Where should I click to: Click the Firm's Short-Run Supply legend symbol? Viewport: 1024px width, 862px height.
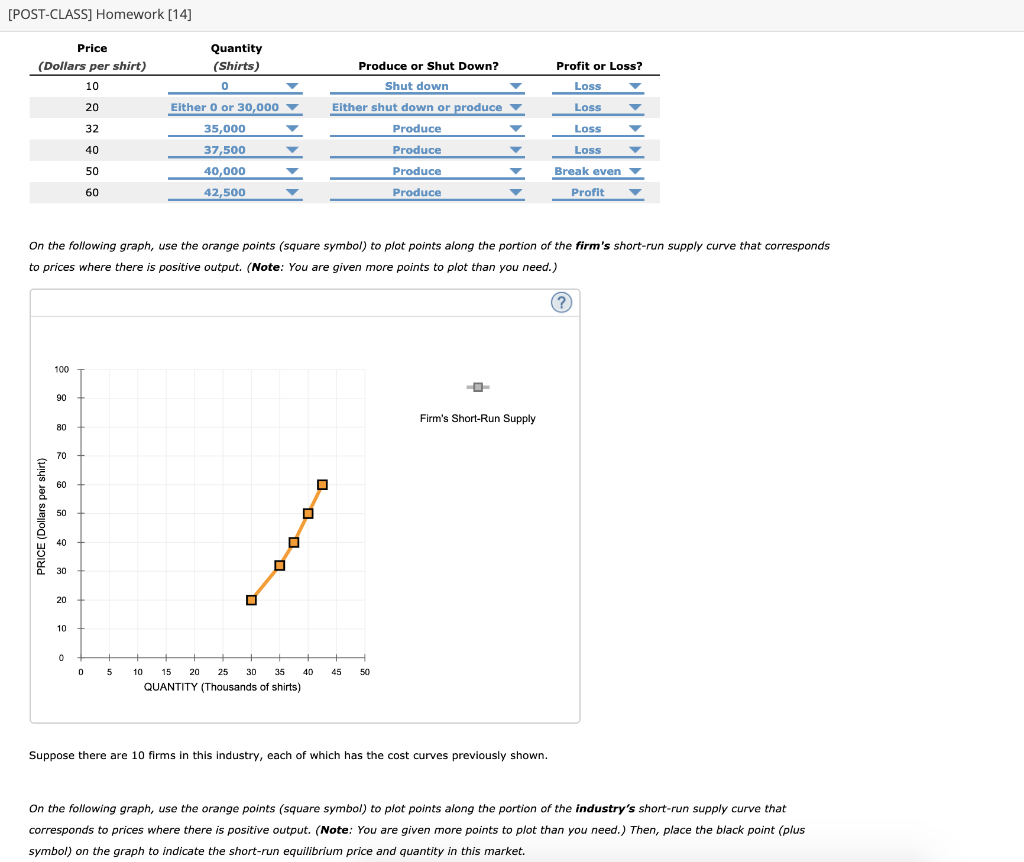click(477, 387)
